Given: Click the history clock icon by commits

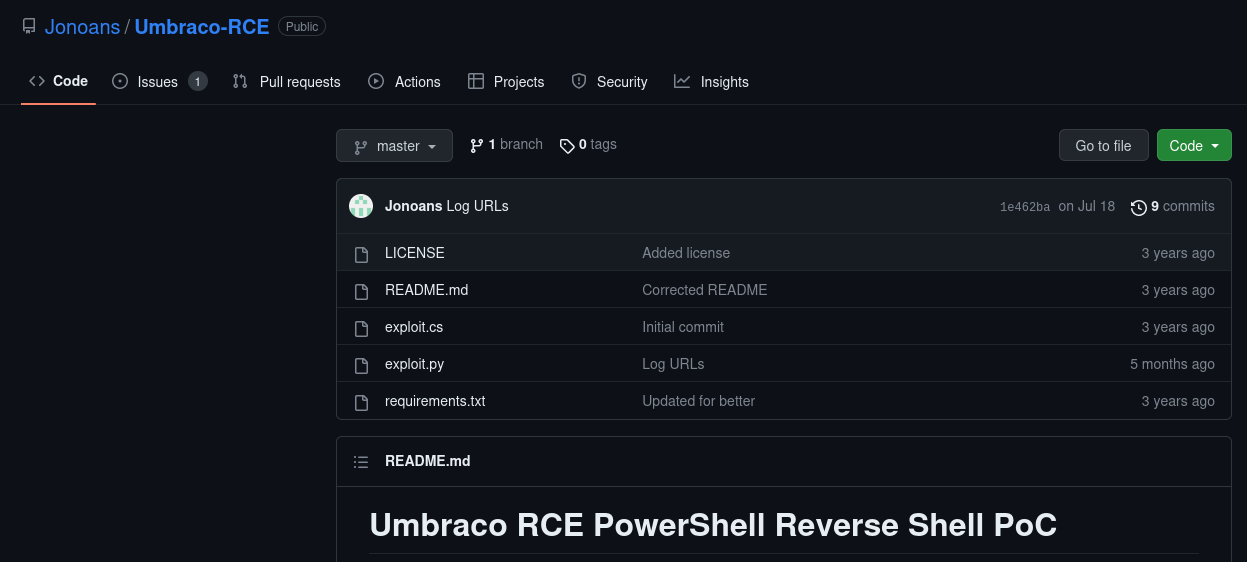Looking at the screenshot, I should (1138, 207).
